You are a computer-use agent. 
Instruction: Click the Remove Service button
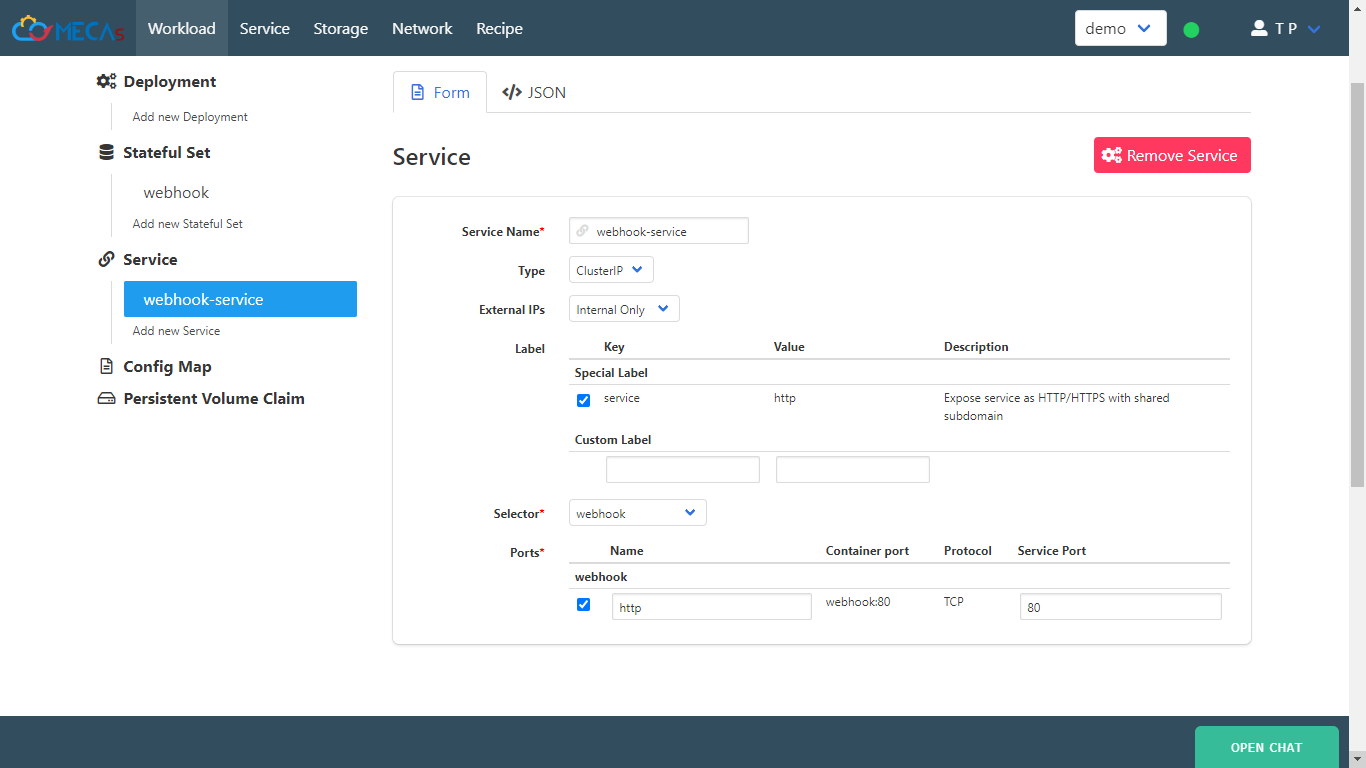pyautogui.click(x=1172, y=155)
